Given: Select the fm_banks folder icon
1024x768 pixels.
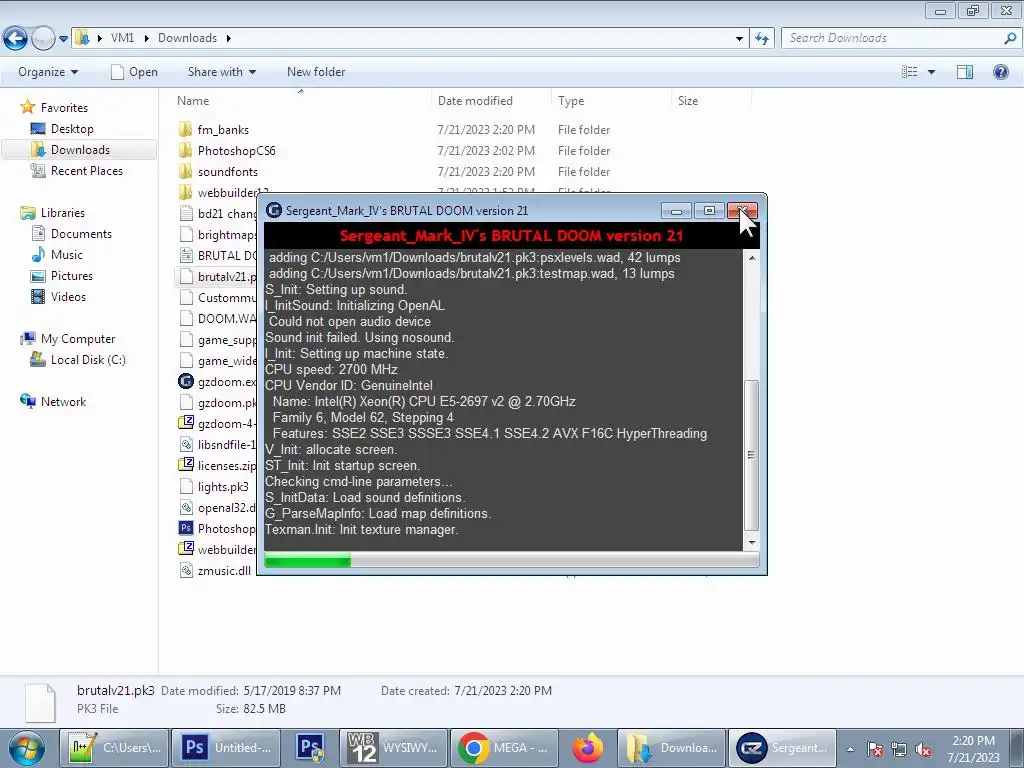Looking at the screenshot, I should 185,129.
